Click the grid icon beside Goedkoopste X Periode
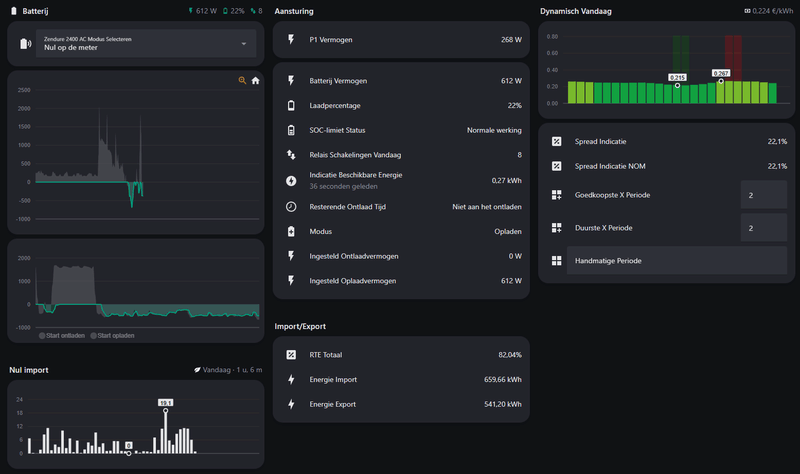 pyautogui.click(x=557, y=195)
